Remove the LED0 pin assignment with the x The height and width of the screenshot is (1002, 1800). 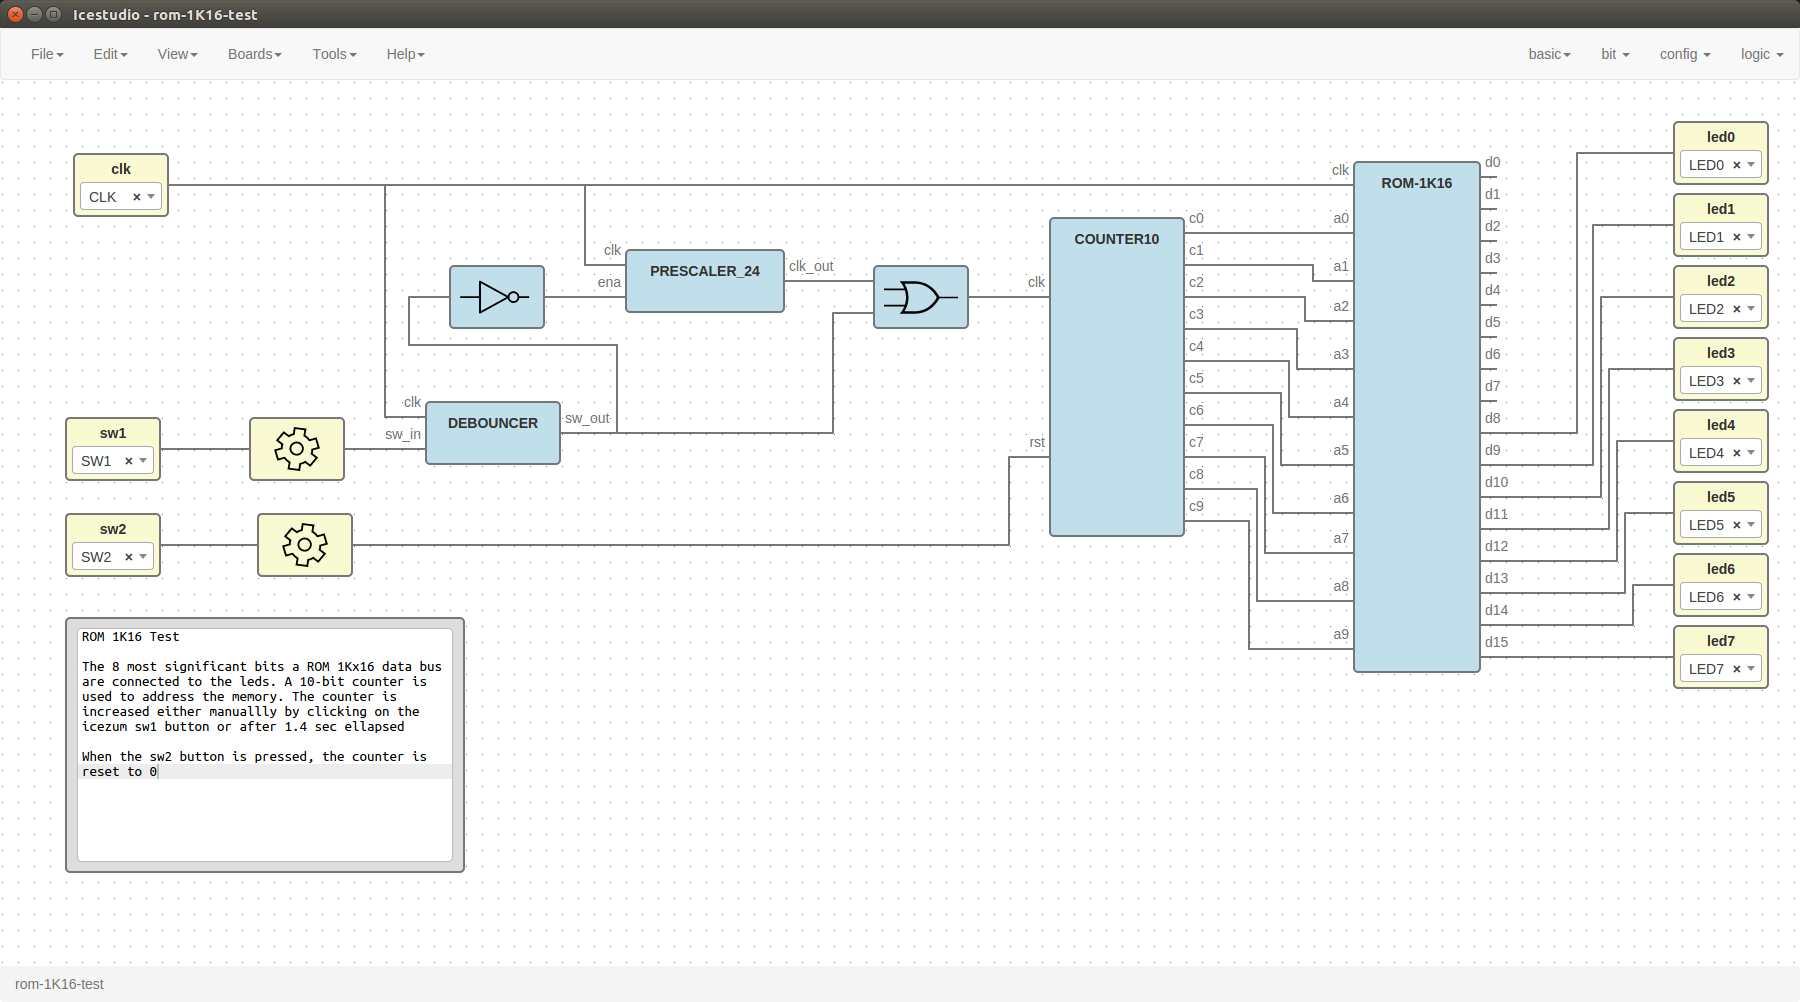(1736, 165)
